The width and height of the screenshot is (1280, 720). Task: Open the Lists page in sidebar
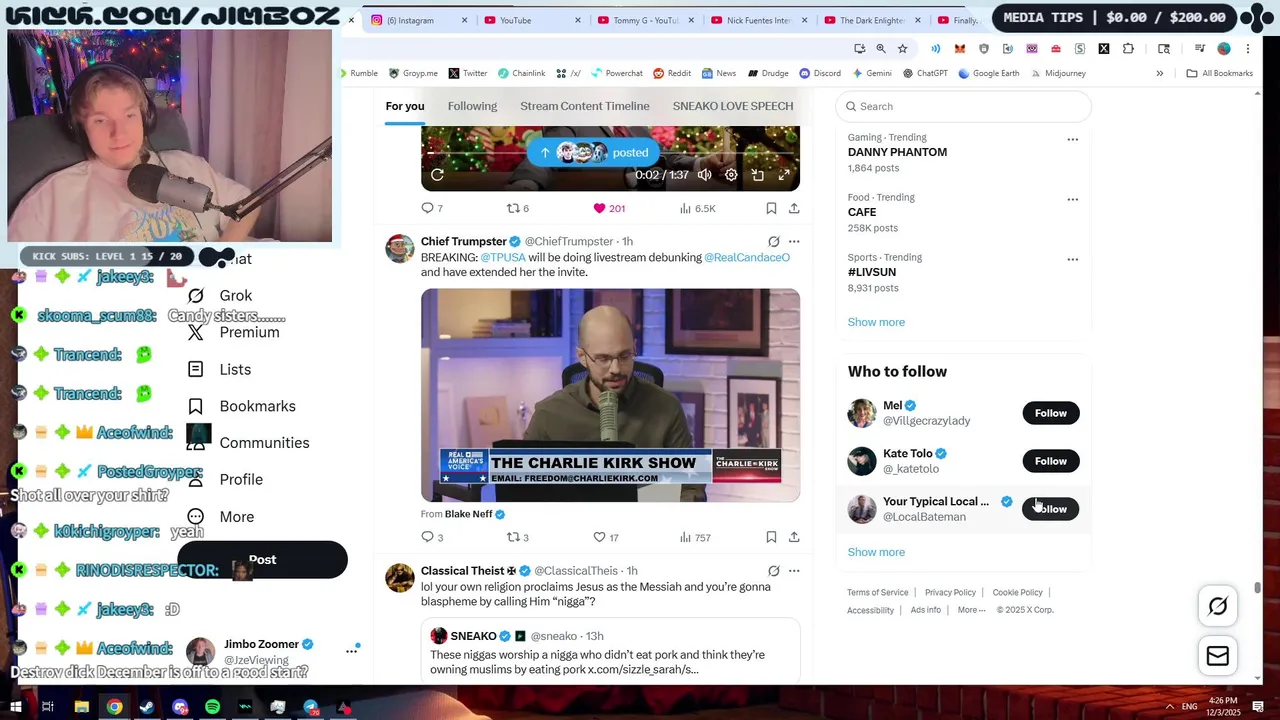[x=220, y=369]
